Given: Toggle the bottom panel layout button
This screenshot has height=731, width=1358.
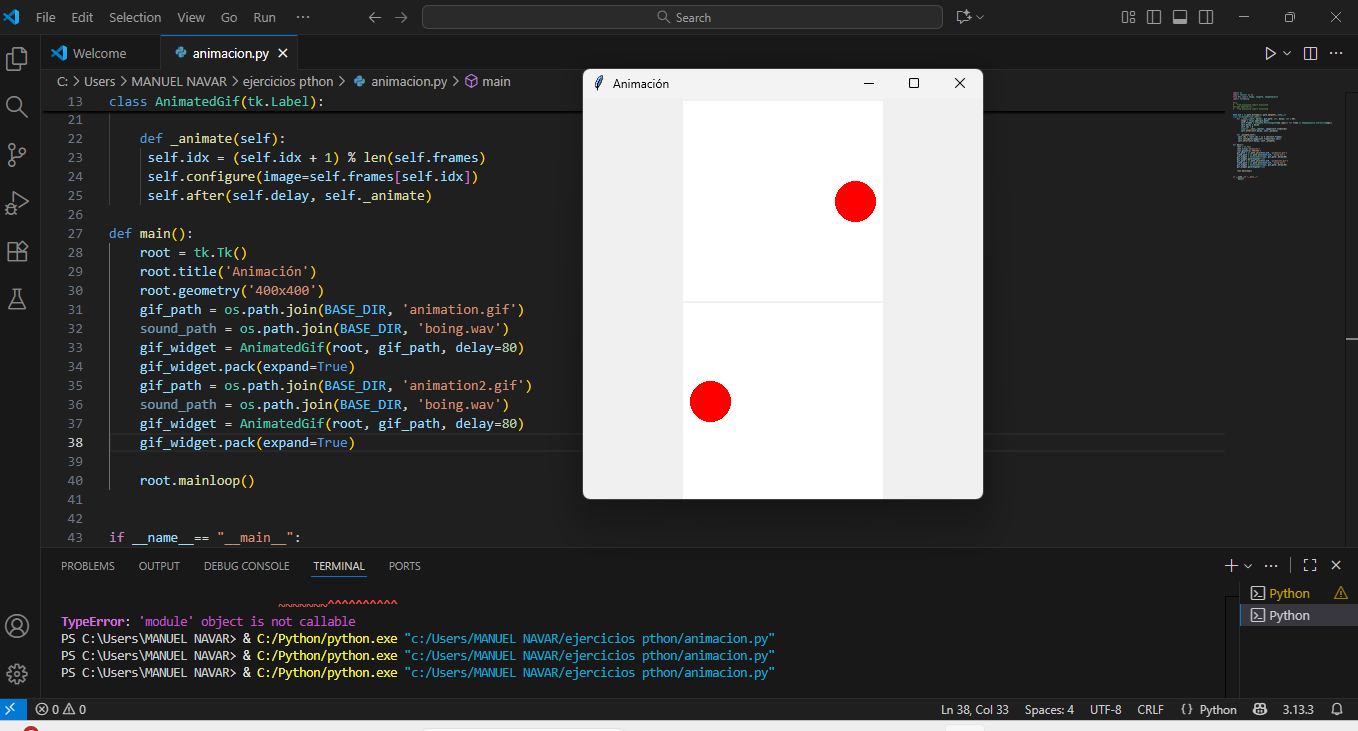Looking at the screenshot, I should pyautogui.click(x=1180, y=17).
